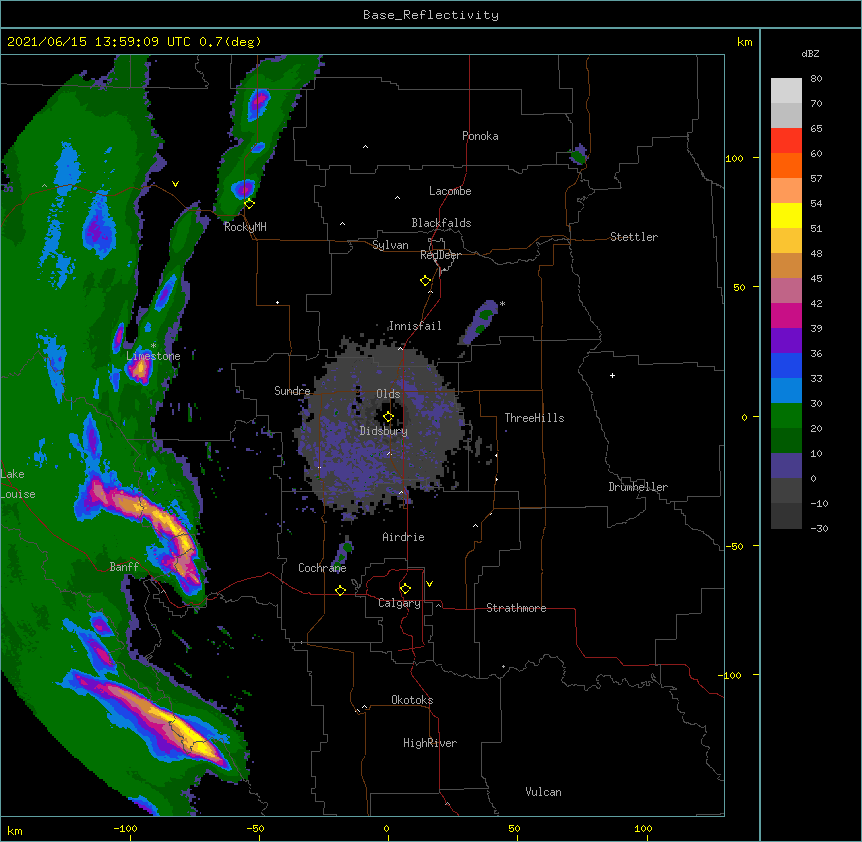The height and width of the screenshot is (842, 862).
Task: Click the Innisfail town label
Action: click(x=415, y=326)
